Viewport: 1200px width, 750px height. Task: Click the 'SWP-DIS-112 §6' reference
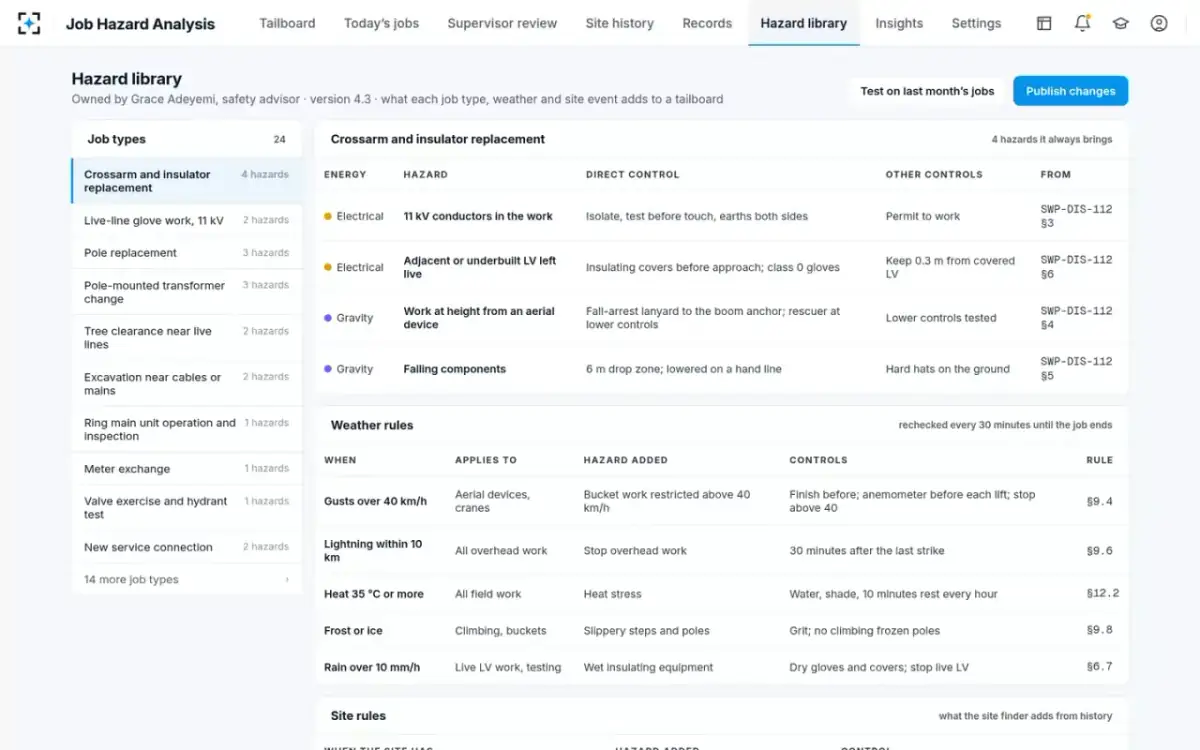pyautogui.click(x=1076, y=267)
